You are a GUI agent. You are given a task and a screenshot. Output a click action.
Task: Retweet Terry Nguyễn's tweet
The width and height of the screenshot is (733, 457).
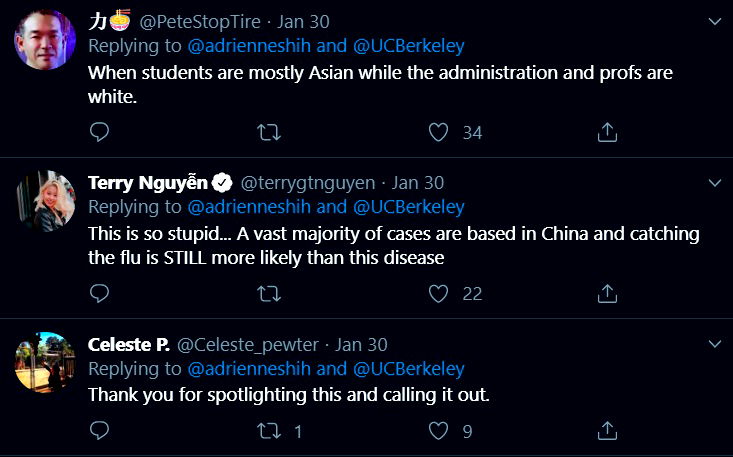point(269,293)
